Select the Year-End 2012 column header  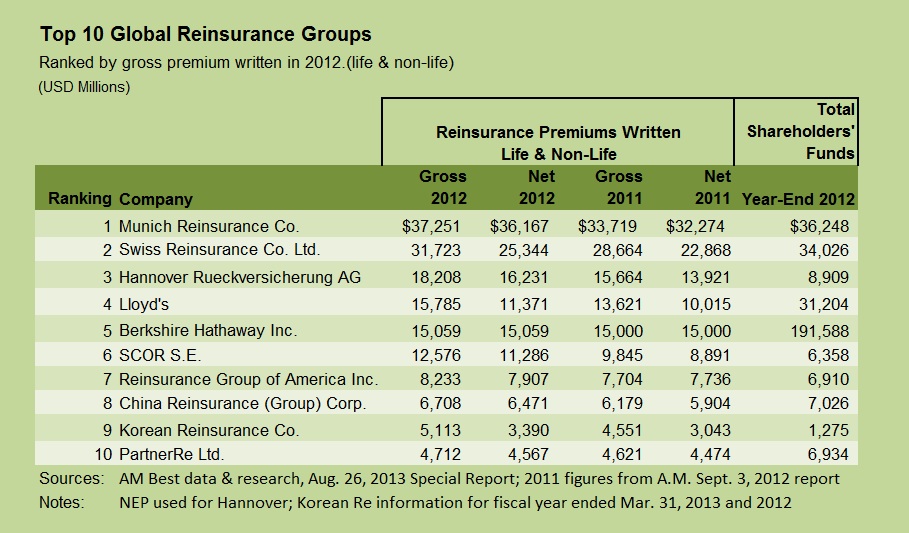coord(798,199)
